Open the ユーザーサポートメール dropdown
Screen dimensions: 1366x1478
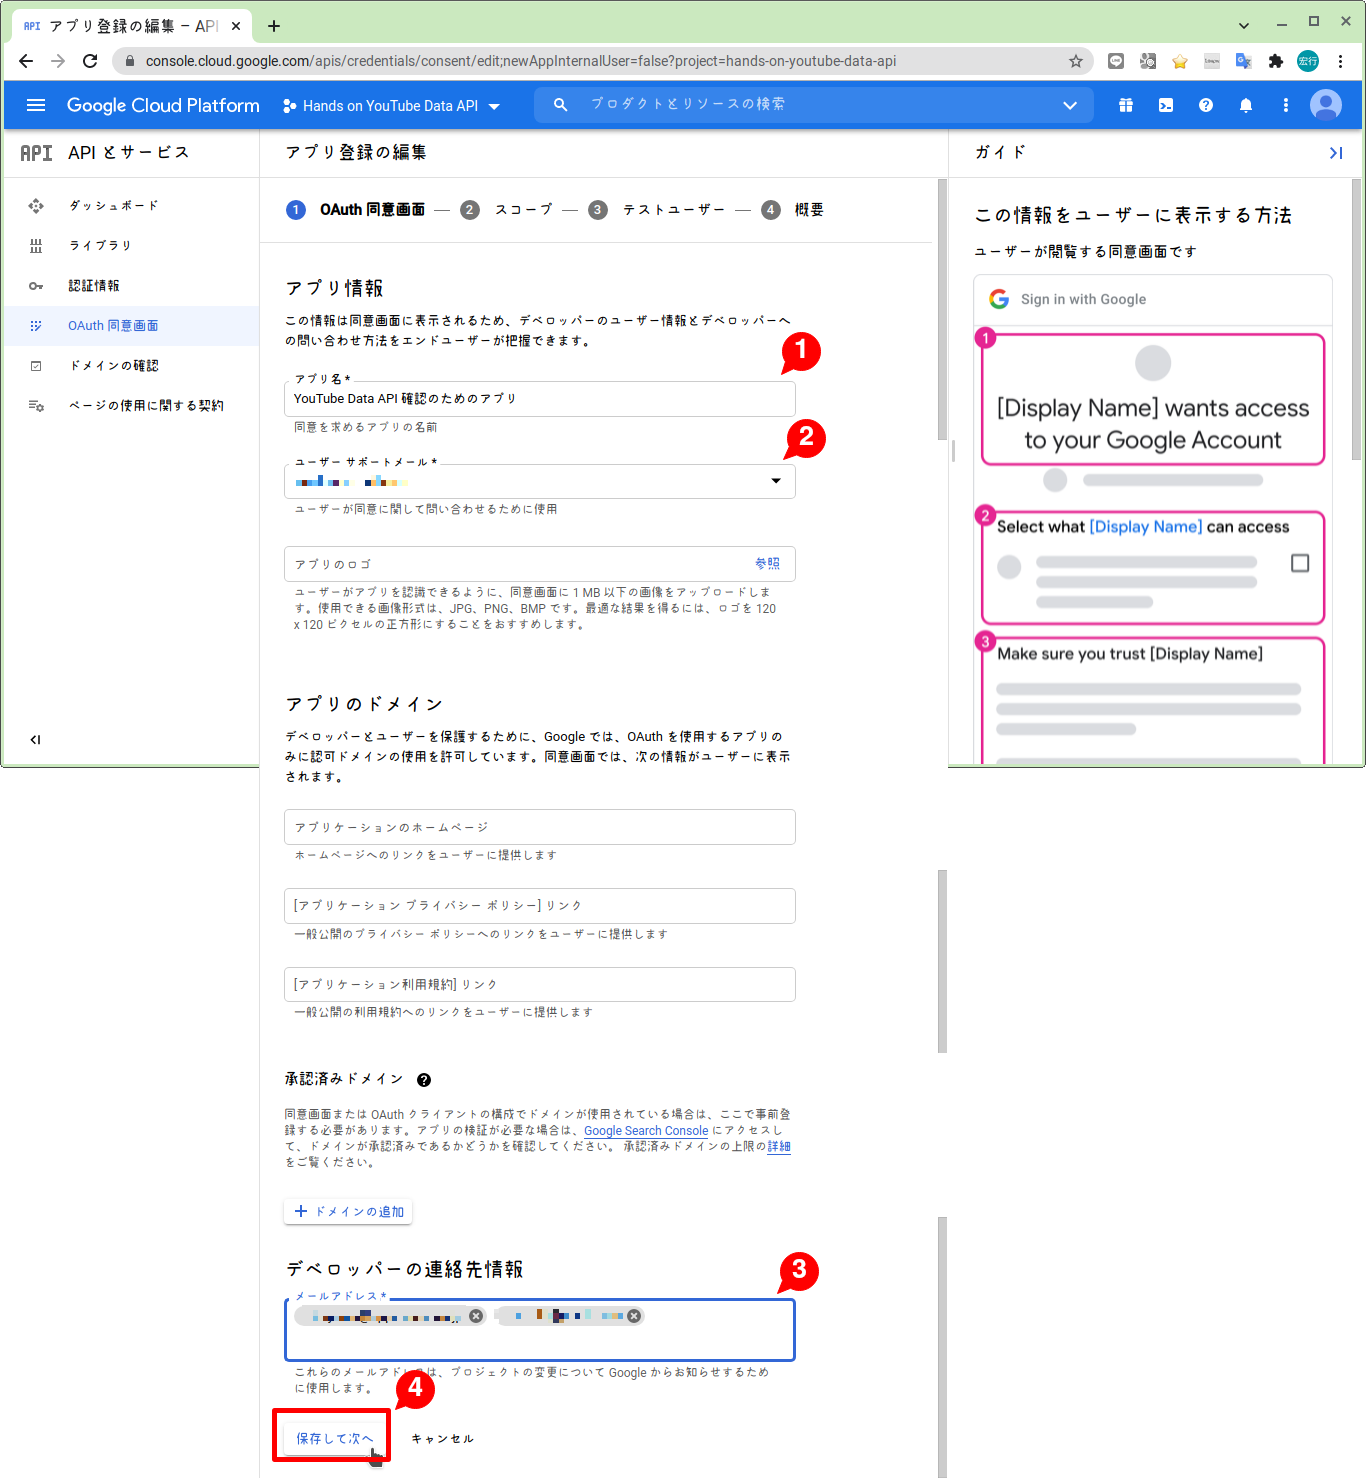tap(776, 481)
